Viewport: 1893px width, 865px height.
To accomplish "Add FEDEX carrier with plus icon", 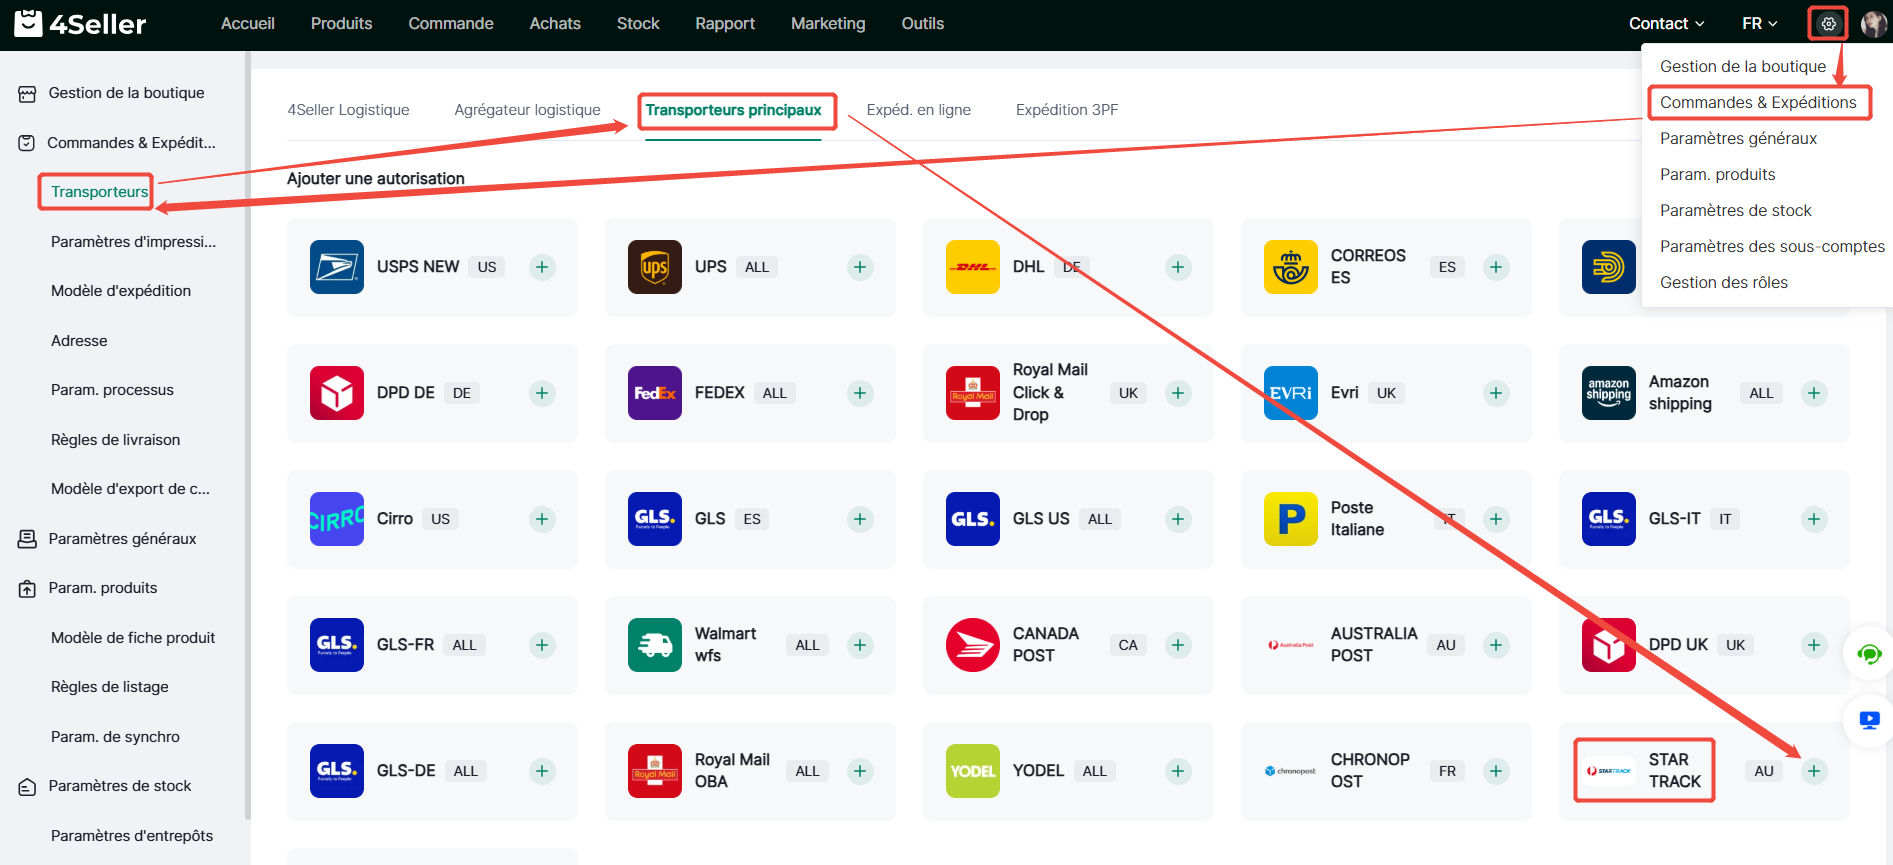I will tap(860, 393).
